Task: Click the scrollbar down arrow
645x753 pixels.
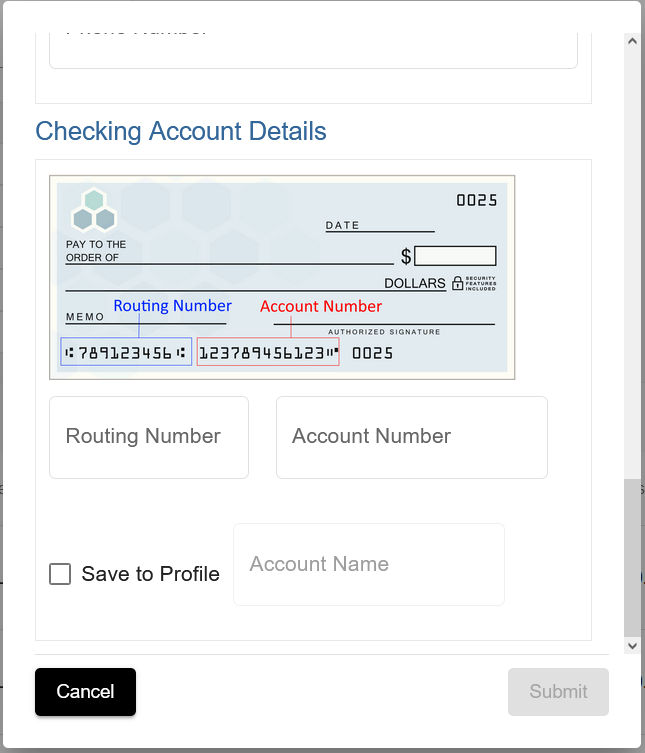Action: 632,645
